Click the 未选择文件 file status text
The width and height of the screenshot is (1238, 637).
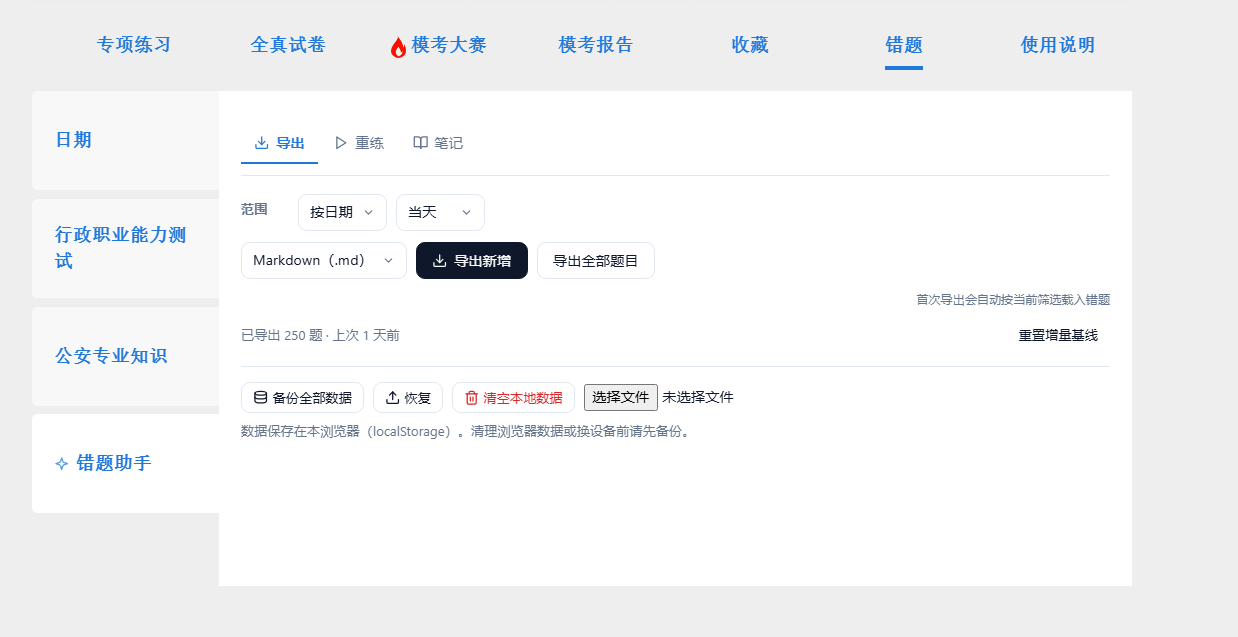[698, 397]
